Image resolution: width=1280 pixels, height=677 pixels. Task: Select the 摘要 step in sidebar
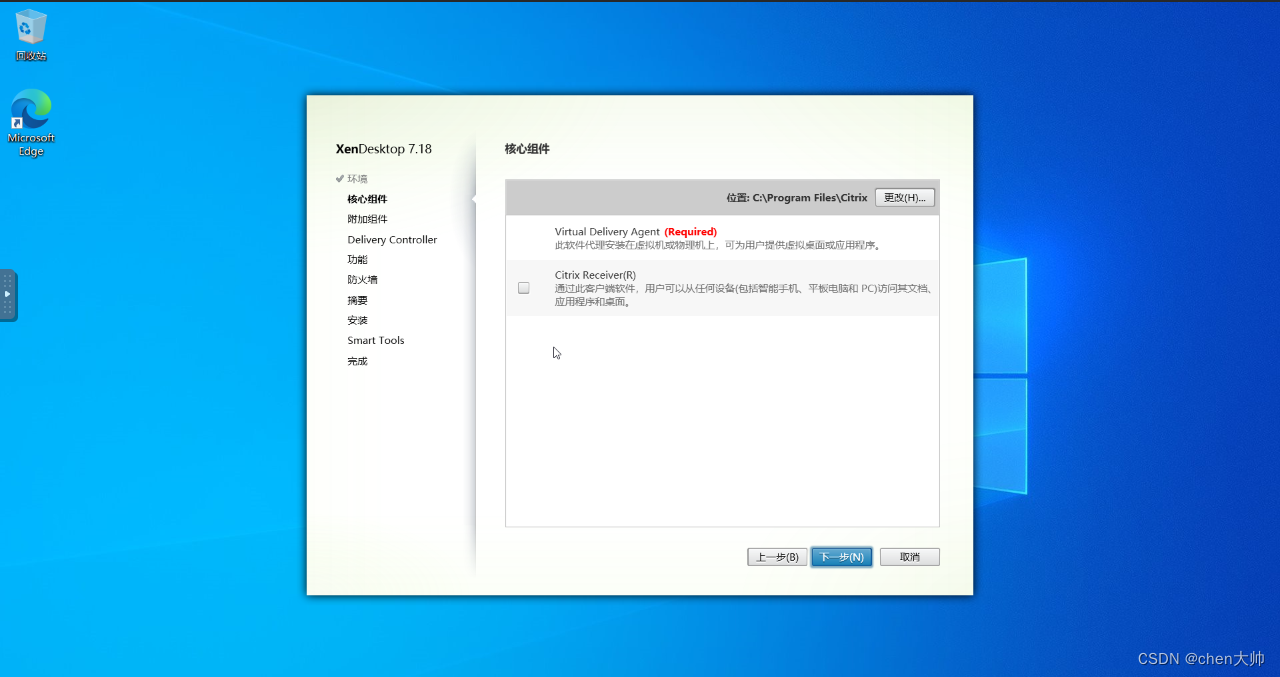pos(357,300)
